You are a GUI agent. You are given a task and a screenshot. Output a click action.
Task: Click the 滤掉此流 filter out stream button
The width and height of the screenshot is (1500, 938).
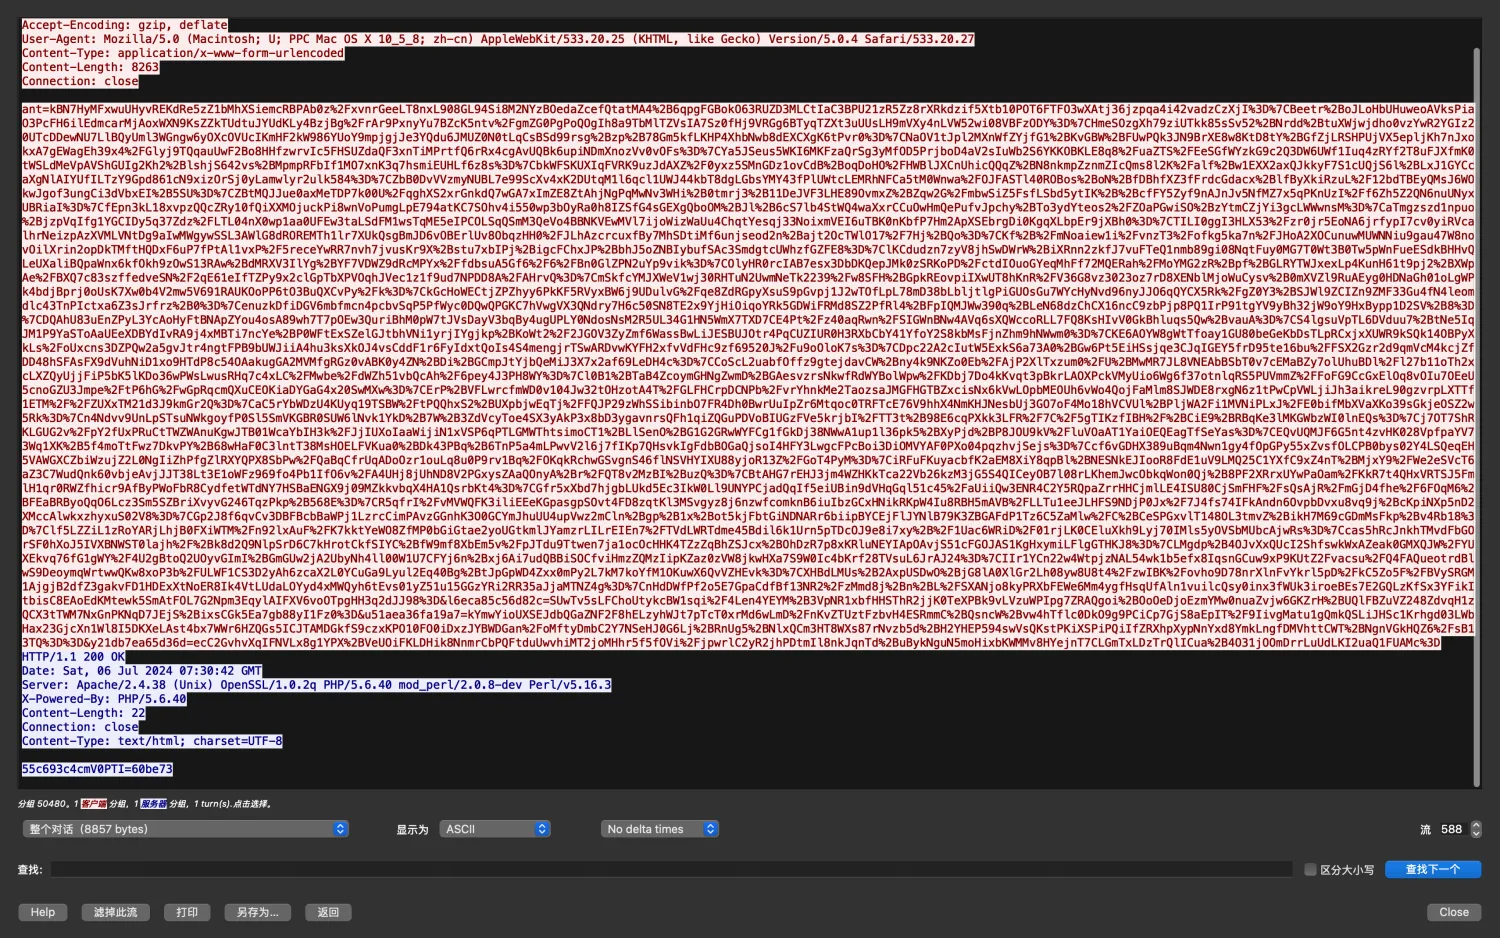coord(116,912)
